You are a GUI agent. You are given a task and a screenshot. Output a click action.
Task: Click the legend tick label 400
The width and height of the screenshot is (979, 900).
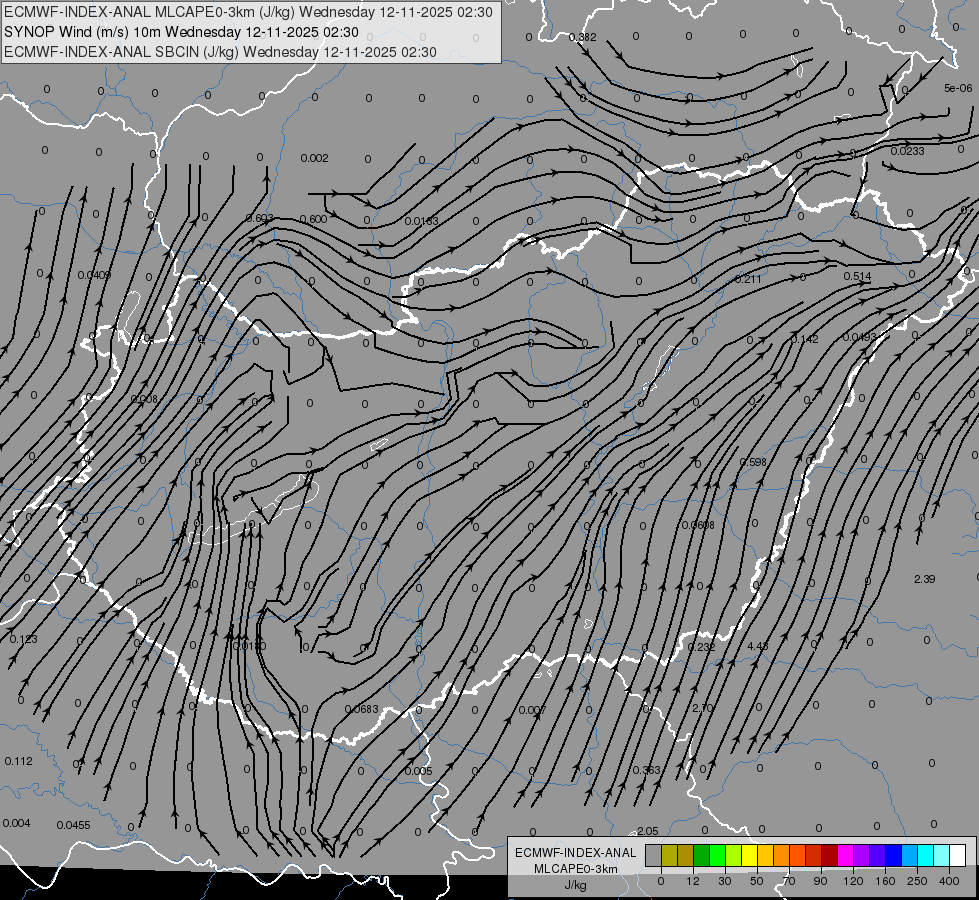949,881
